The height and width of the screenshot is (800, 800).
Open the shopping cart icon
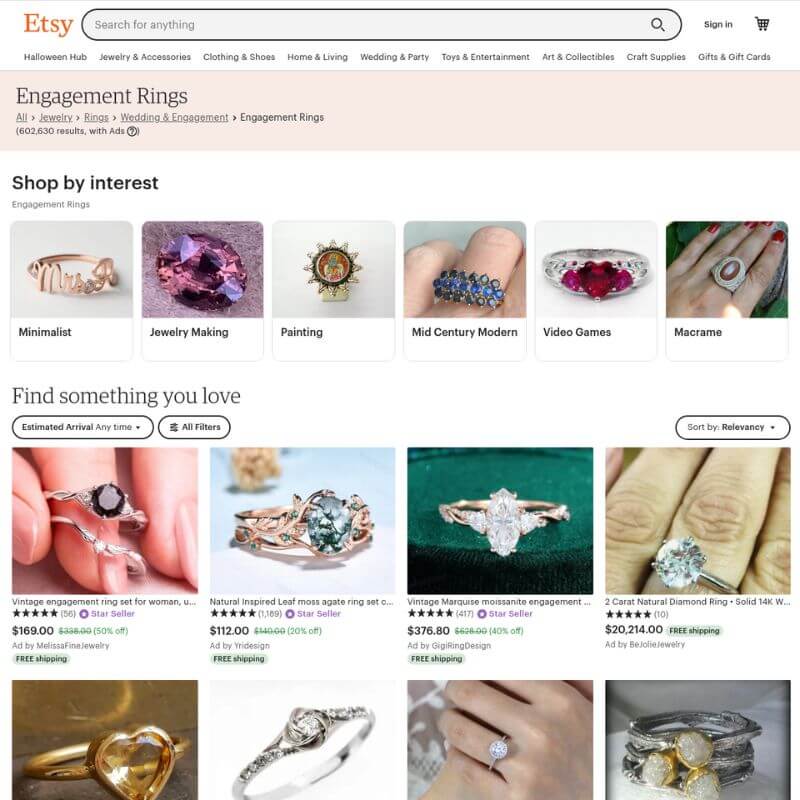(x=762, y=24)
